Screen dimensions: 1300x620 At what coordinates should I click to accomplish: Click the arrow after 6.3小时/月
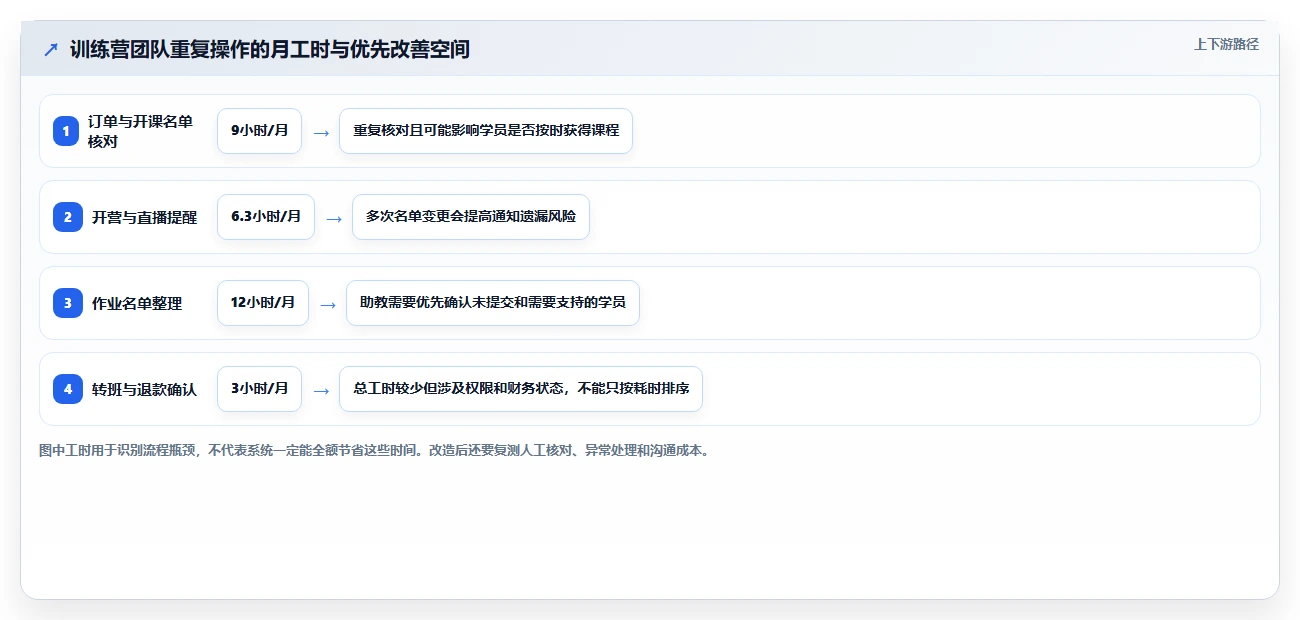click(333, 218)
